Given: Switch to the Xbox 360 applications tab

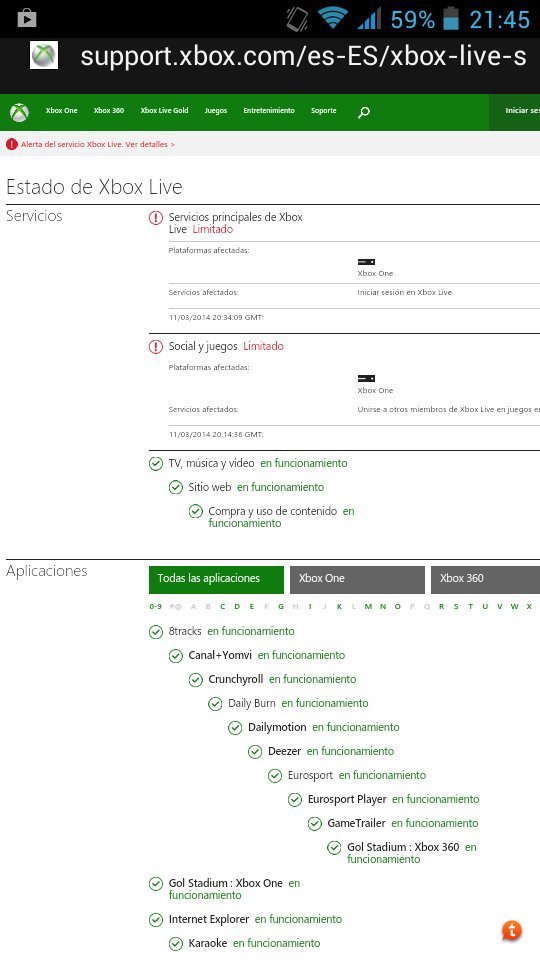Looking at the screenshot, I should (486, 579).
